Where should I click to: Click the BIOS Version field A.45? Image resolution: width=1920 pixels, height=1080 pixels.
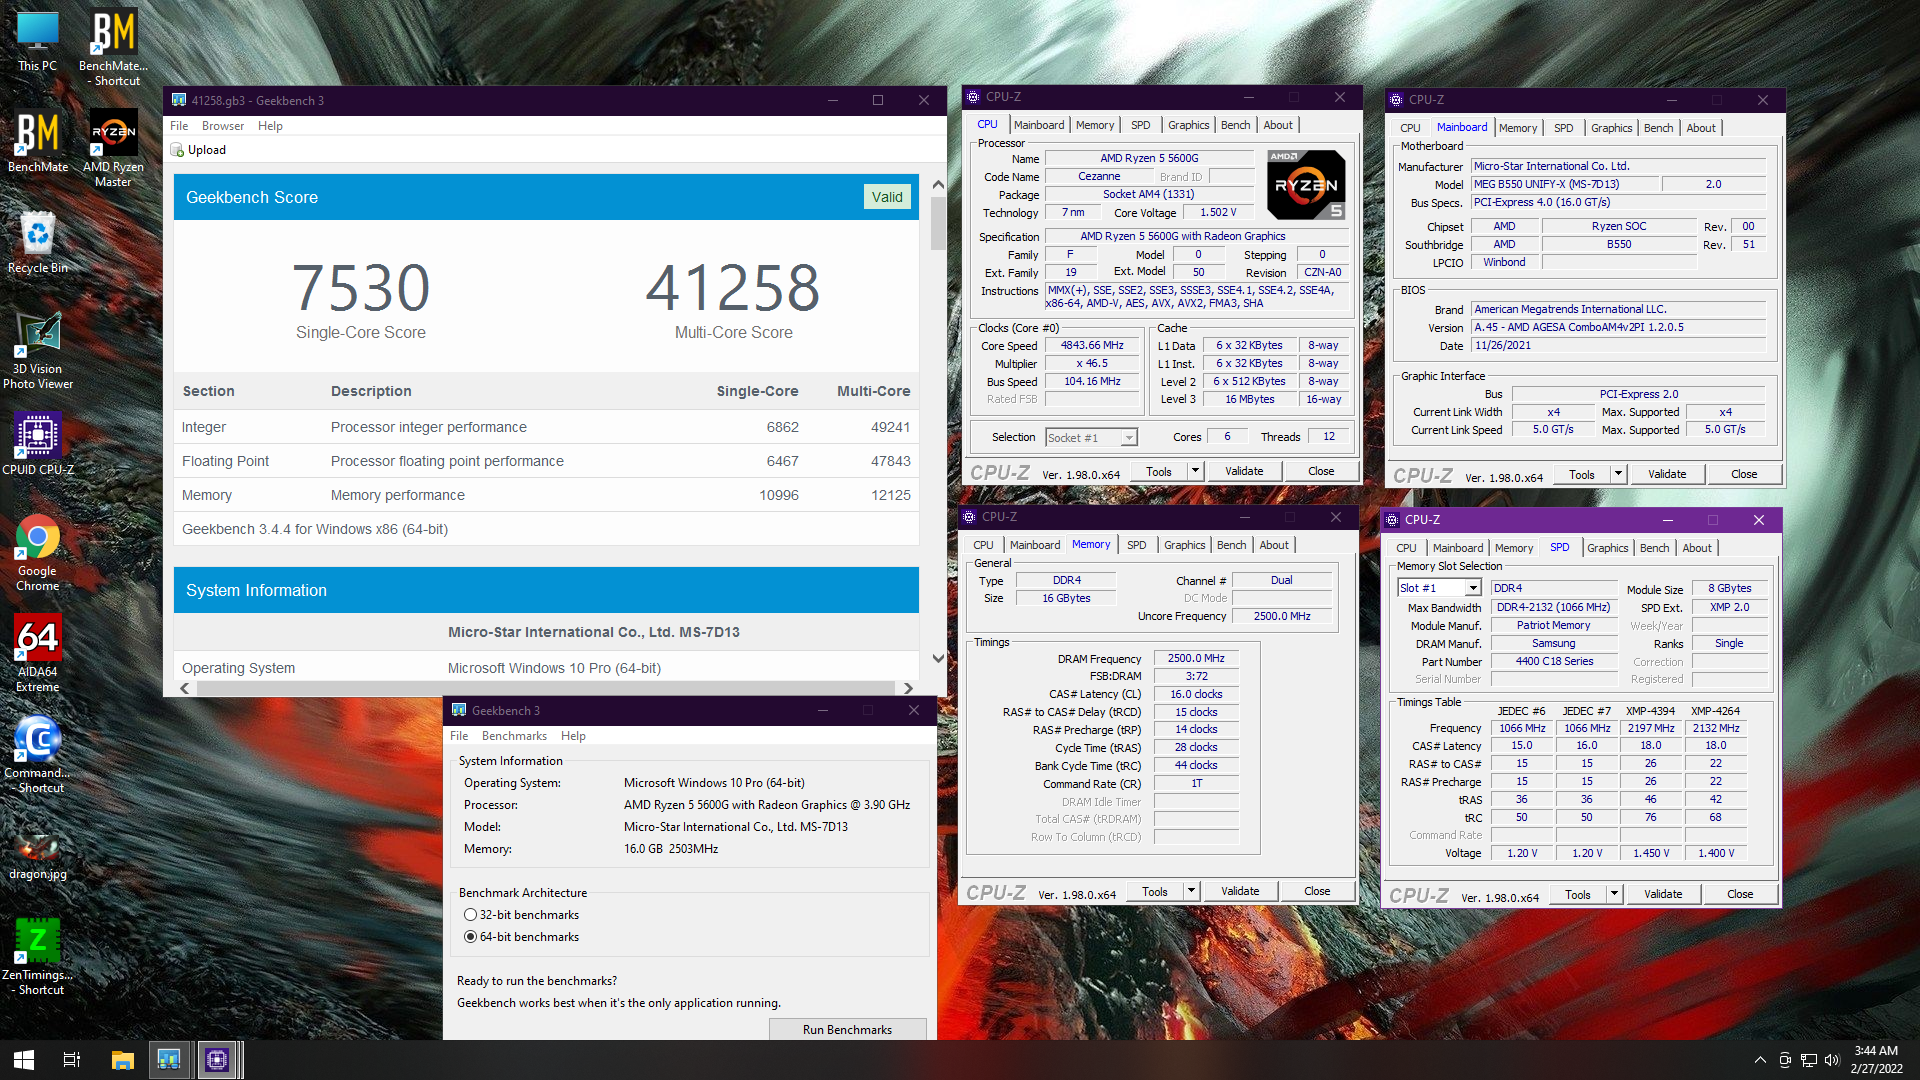[1618, 327]
